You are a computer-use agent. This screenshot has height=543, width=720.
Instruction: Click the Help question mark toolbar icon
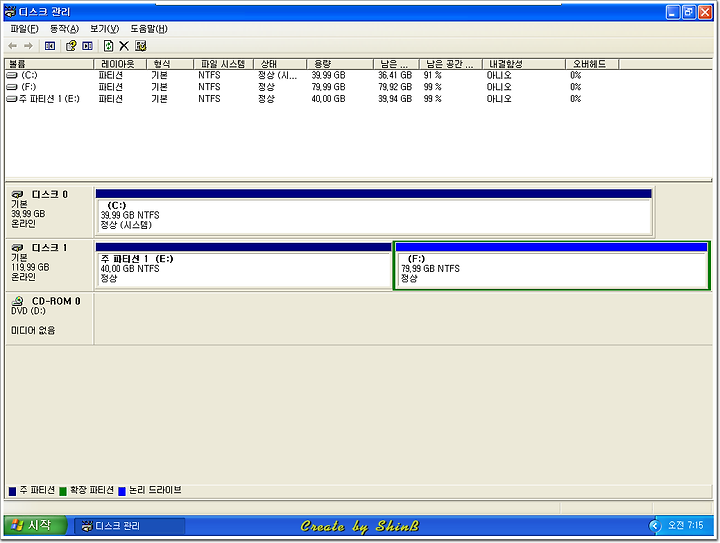point(71,46)
